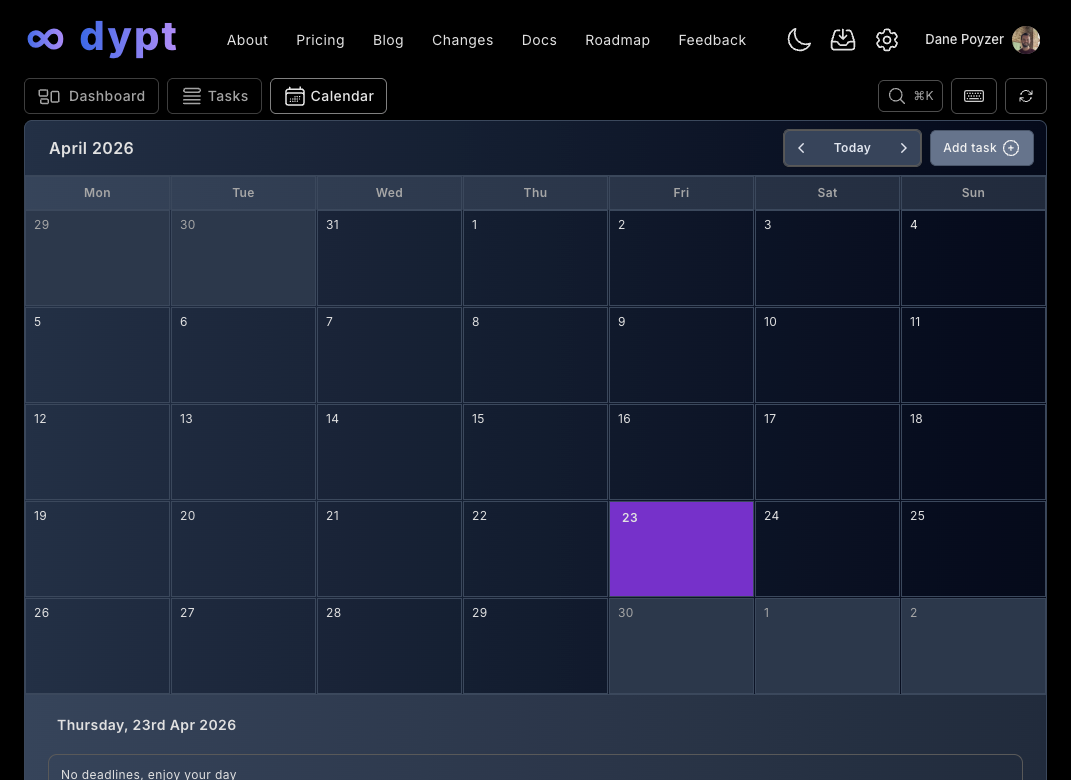Open the Feedback navigation link
The image size is (1071, 780).
[x=712, y=40]
